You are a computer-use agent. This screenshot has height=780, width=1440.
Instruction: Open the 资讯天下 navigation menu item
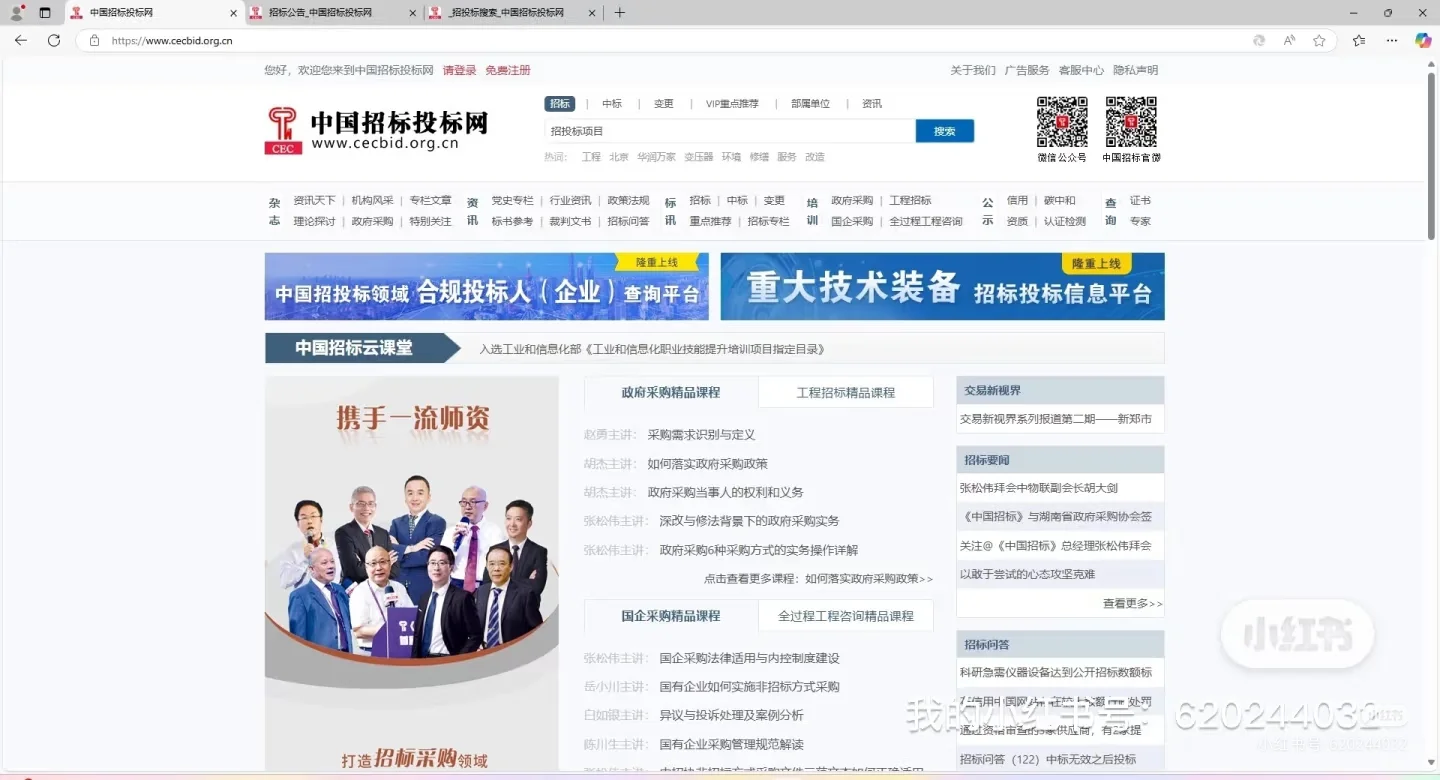313,200
